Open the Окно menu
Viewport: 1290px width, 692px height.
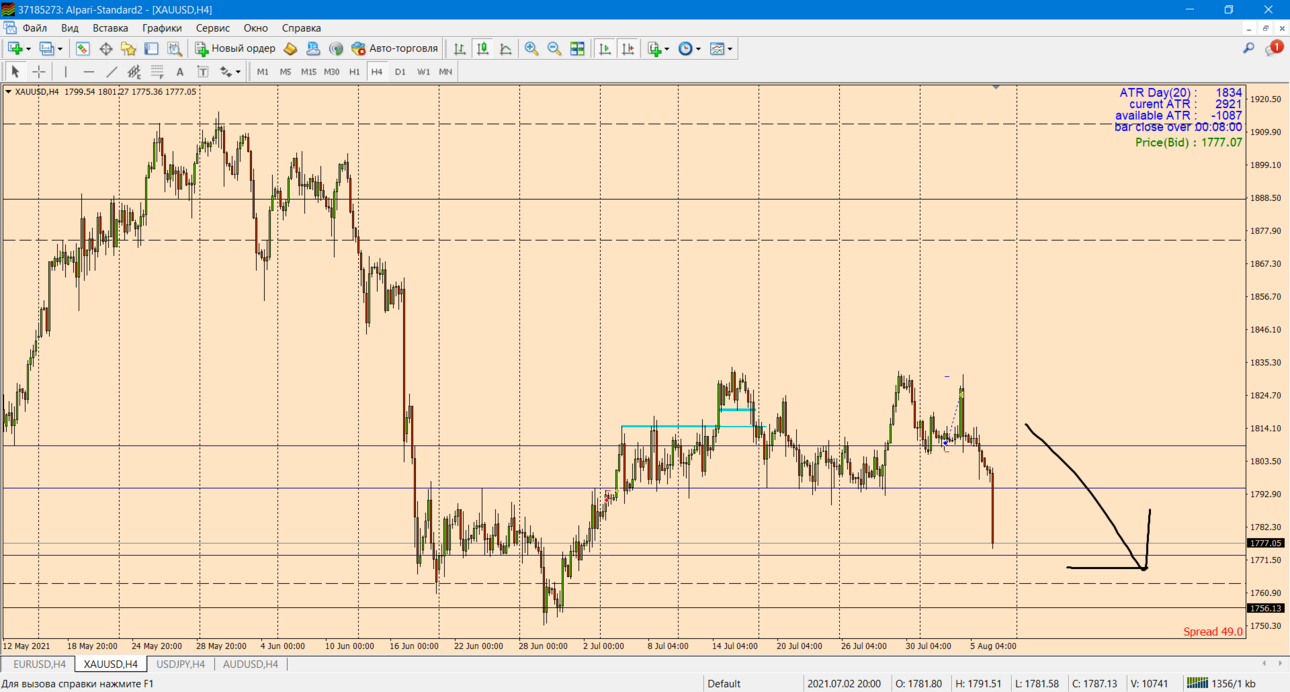(x=256, y=28)
